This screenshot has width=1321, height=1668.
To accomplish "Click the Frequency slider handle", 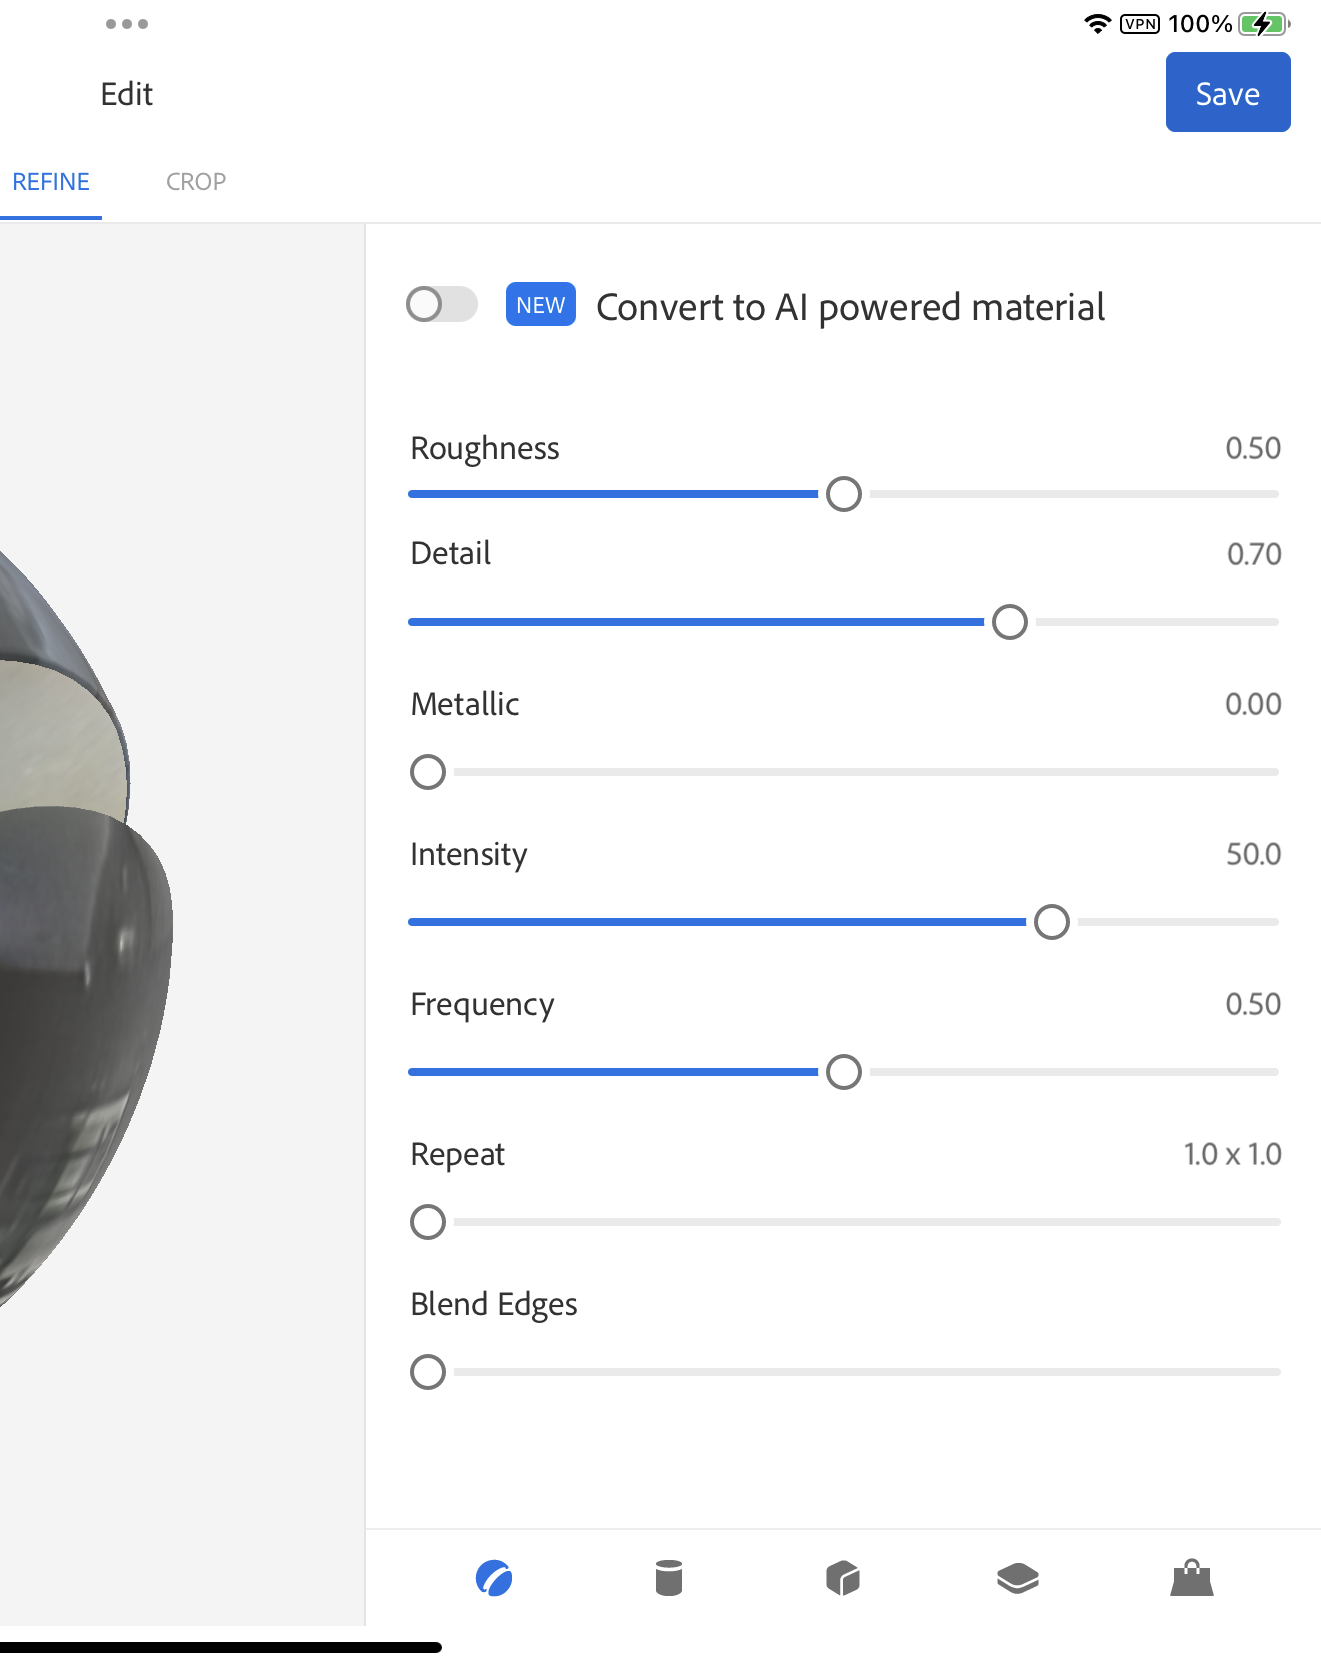I will coord(844,1072).
